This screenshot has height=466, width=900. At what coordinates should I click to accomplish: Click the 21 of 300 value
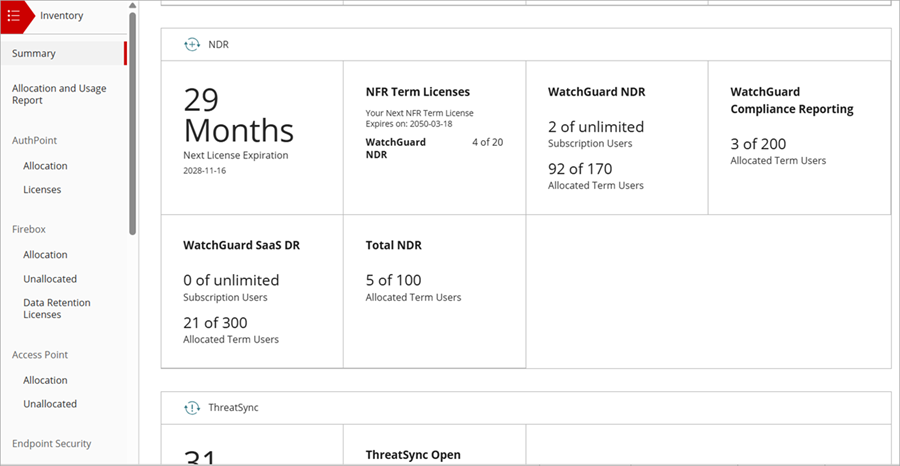pyautogui.click(x=215, y=323)
